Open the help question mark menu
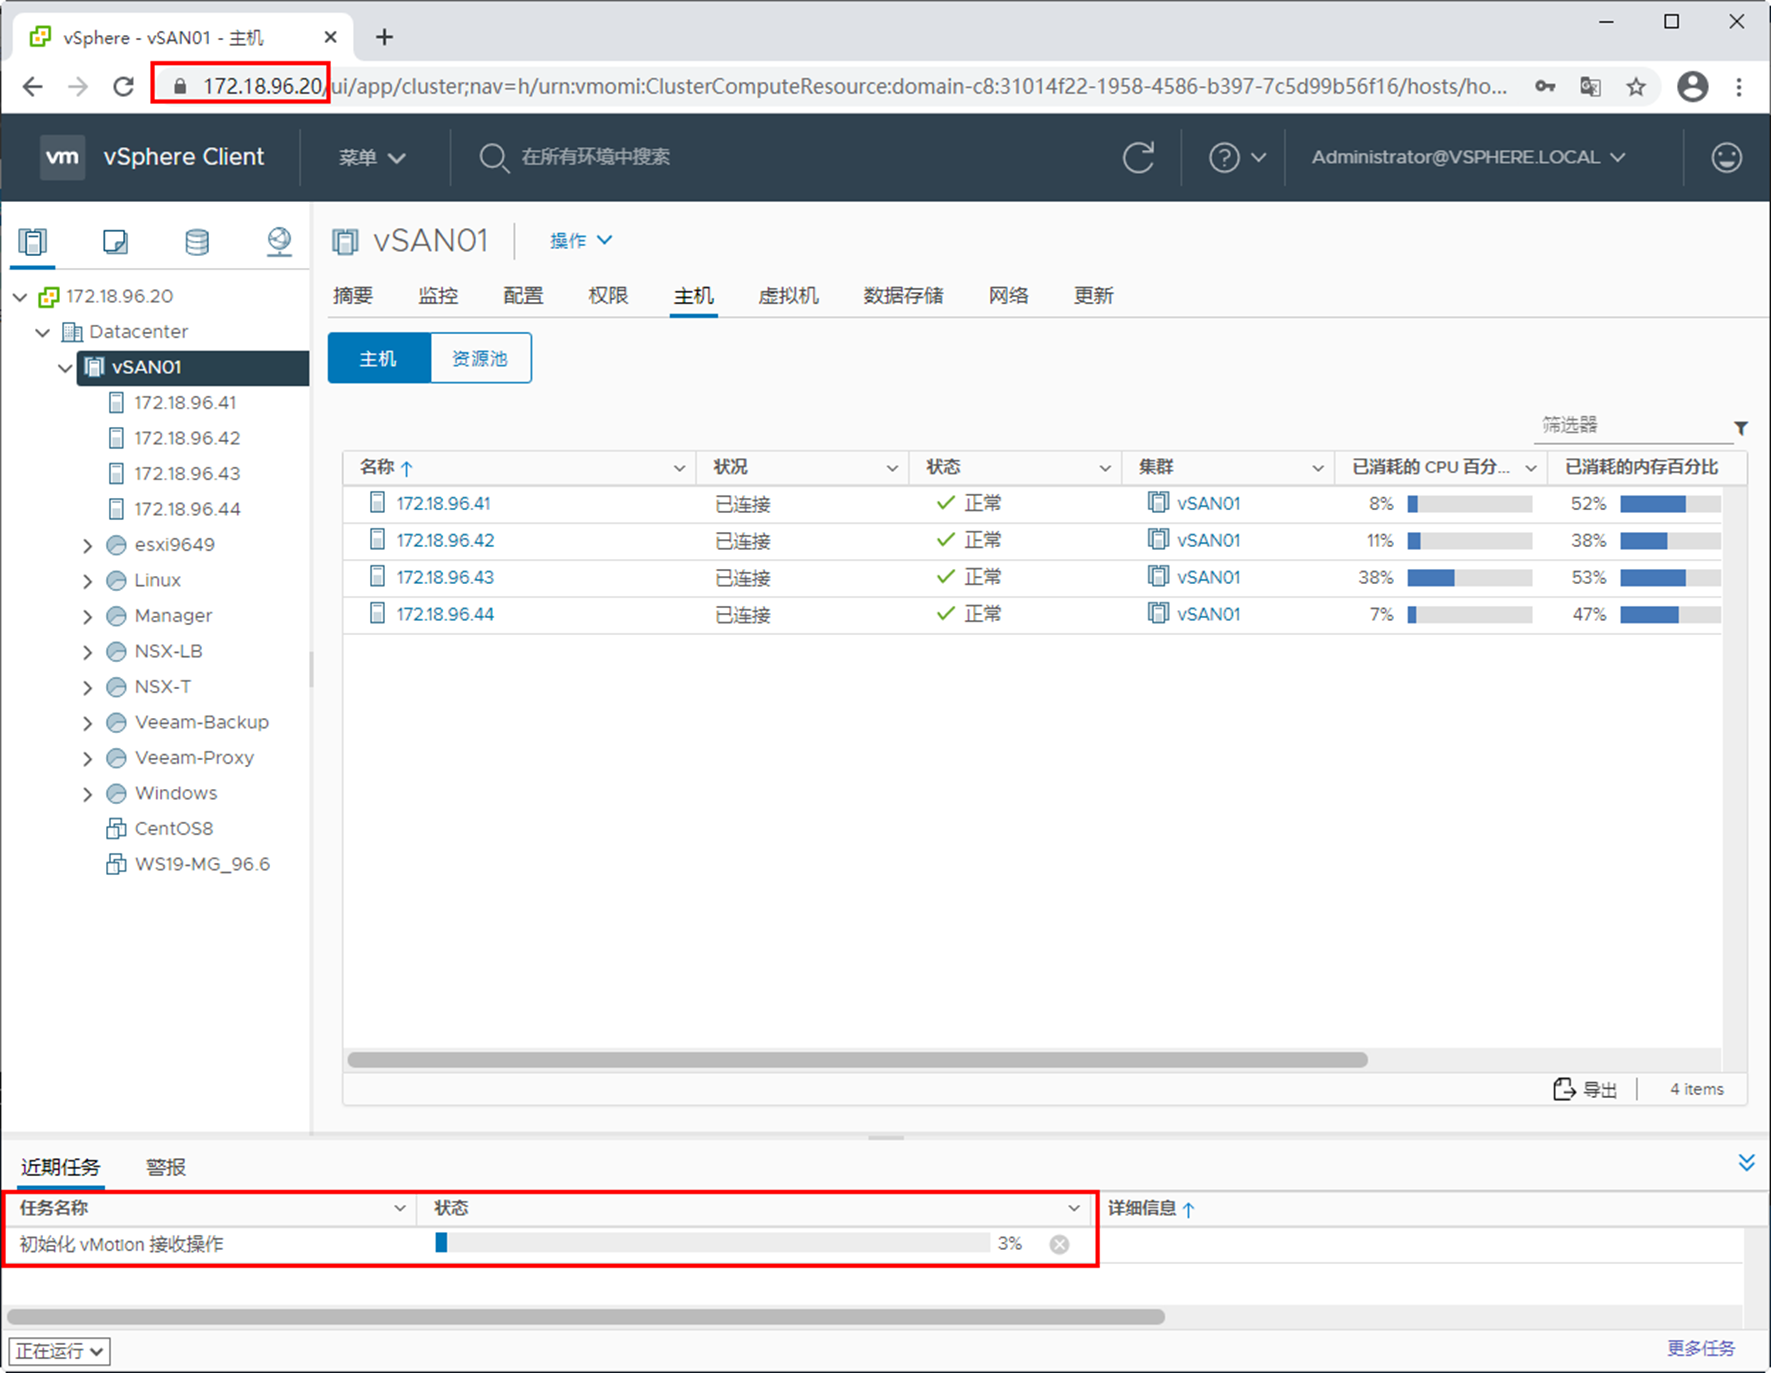1771x1373 pixels. 1237,157
